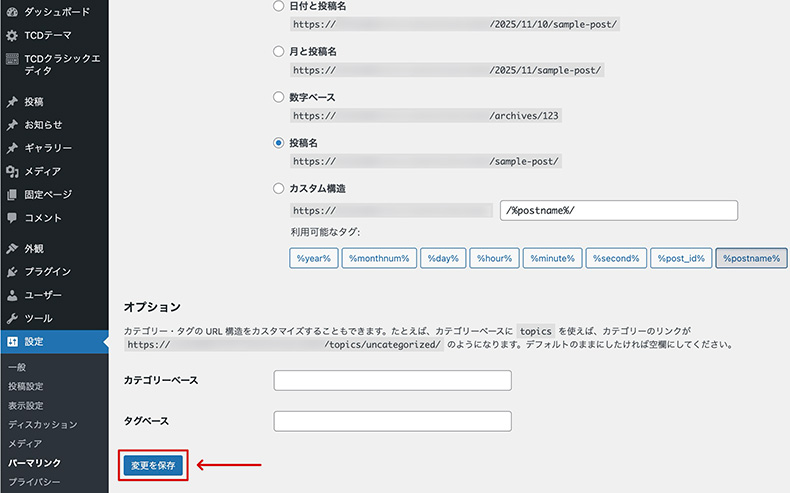Open 設定 menu in sidebar
The image size is (790, 493).
[x=54, y=341]
